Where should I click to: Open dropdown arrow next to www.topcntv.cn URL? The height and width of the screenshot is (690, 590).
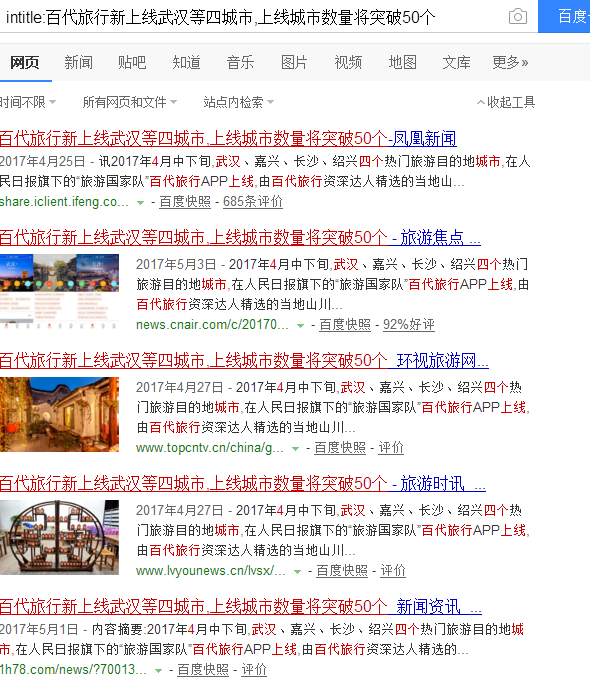296,449
